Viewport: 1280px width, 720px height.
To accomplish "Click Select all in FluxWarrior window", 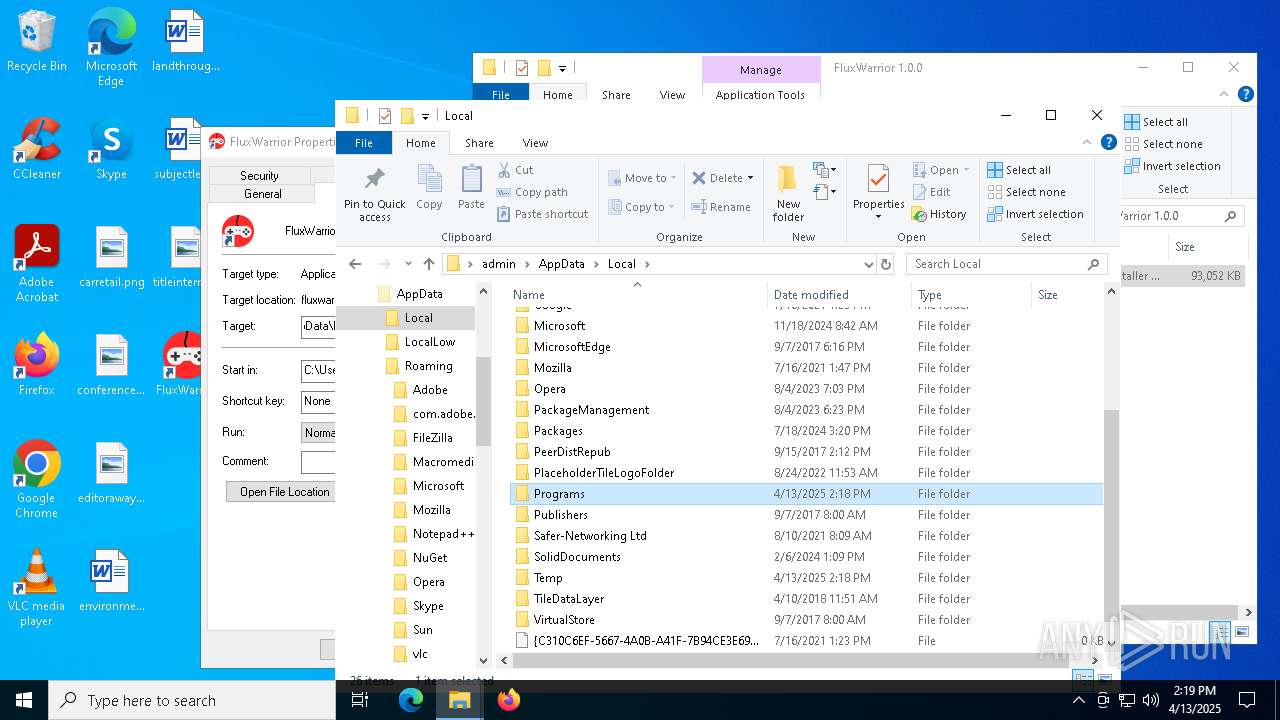I will 1156,122.
